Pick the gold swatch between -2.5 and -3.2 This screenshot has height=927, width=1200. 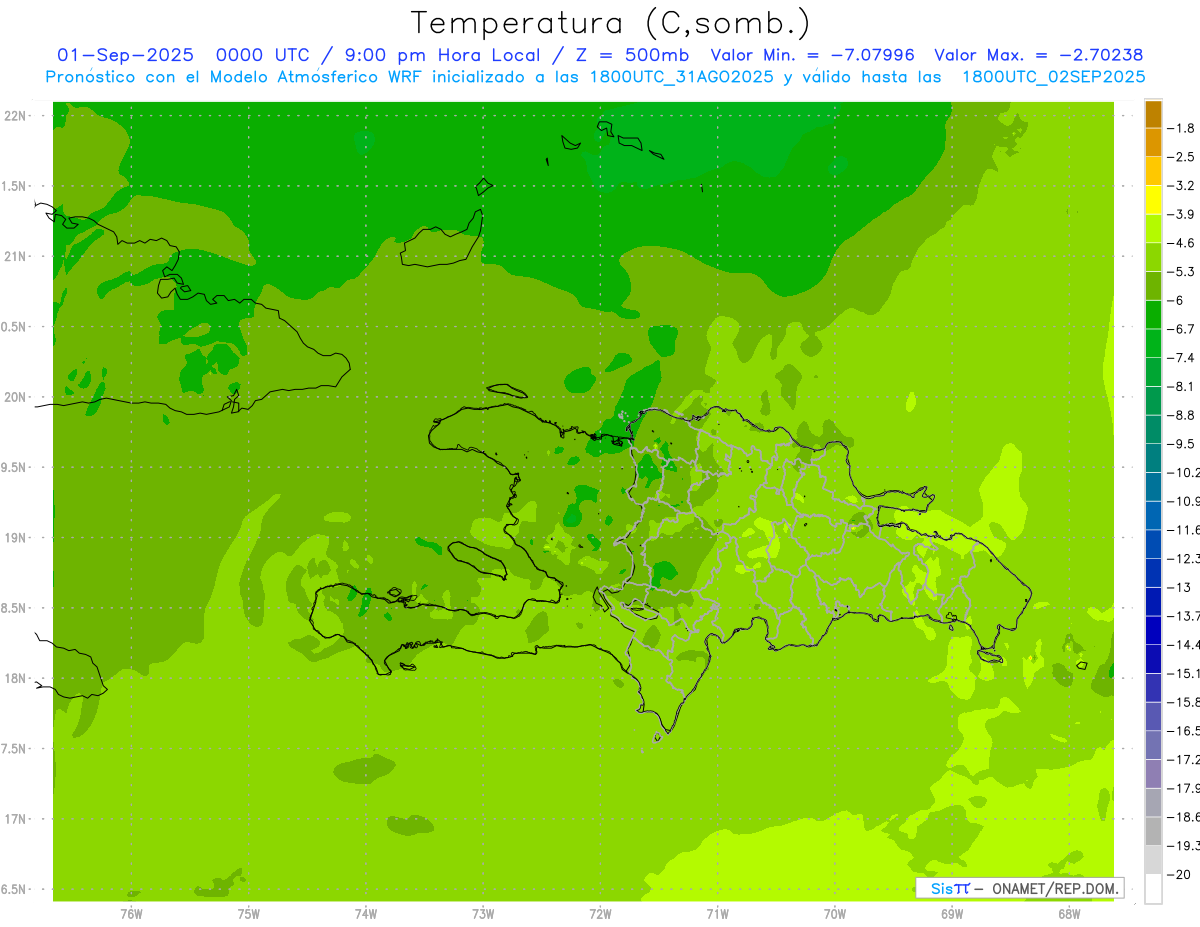(1153, 171)
